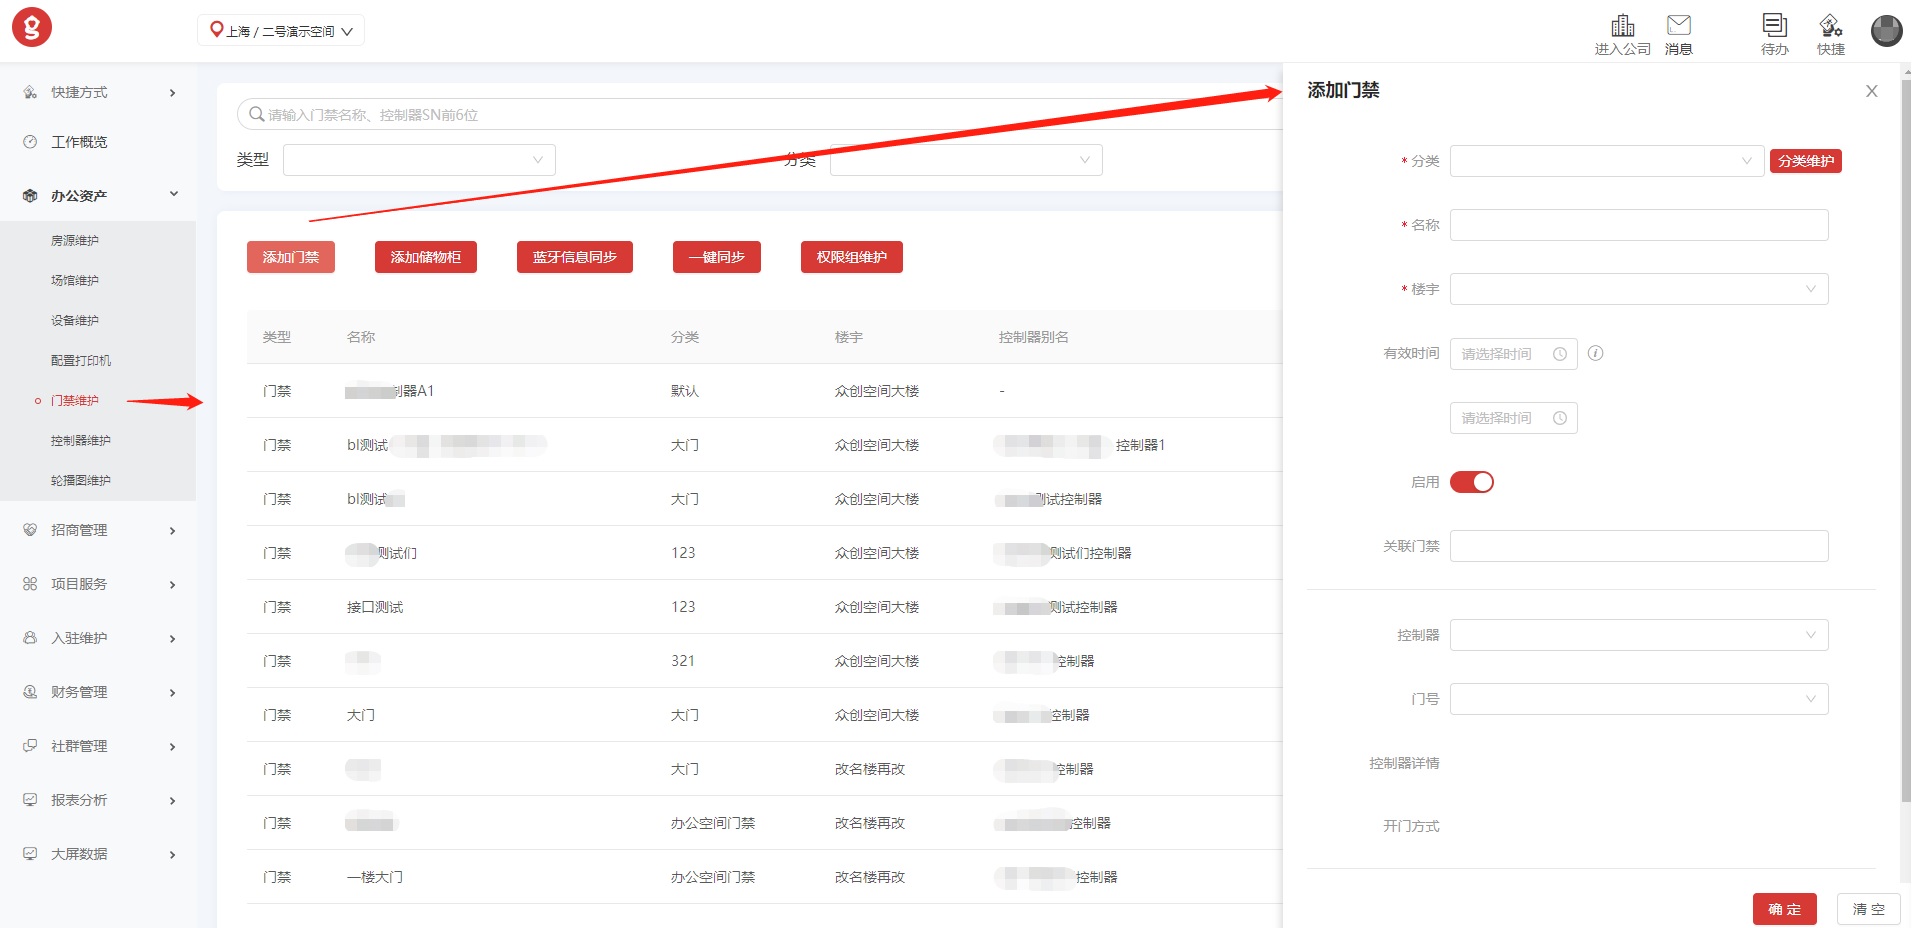
Task: Open the 控制器 dropdown
Action: click(1638, 635)
